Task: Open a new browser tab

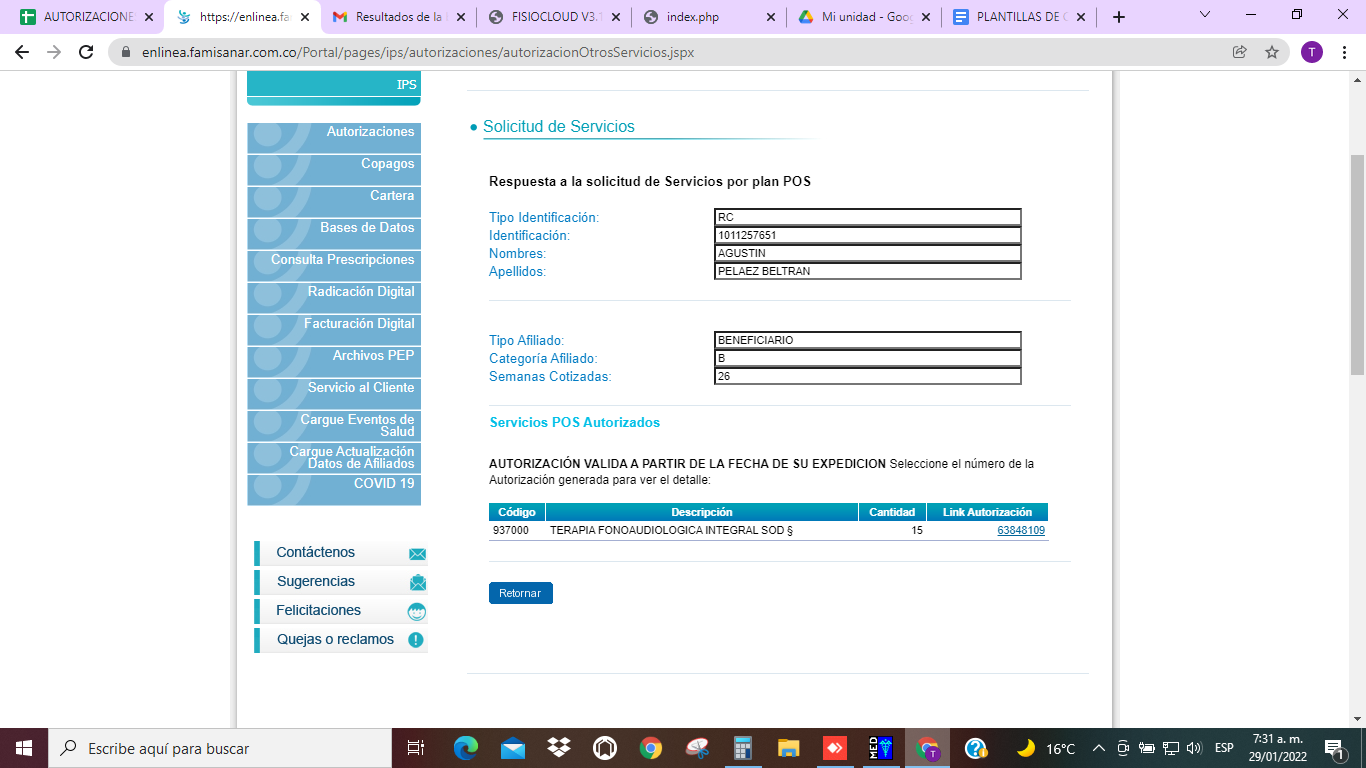Action: pos(1119,17)
